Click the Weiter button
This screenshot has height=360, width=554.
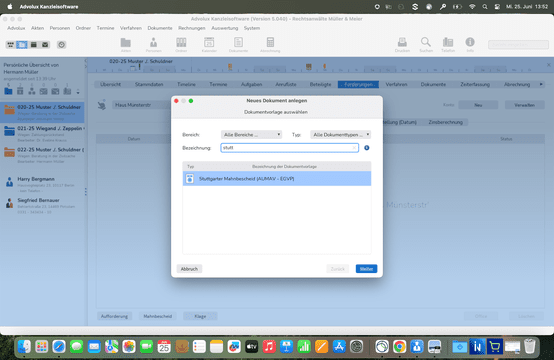(366, 269)
